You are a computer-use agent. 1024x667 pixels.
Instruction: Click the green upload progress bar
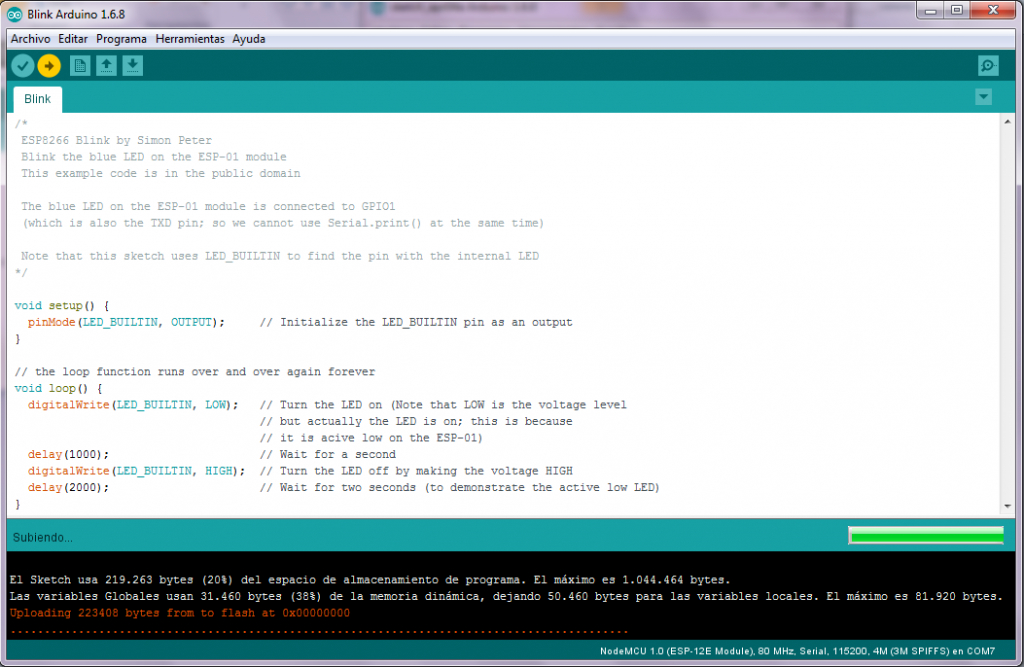926,536
